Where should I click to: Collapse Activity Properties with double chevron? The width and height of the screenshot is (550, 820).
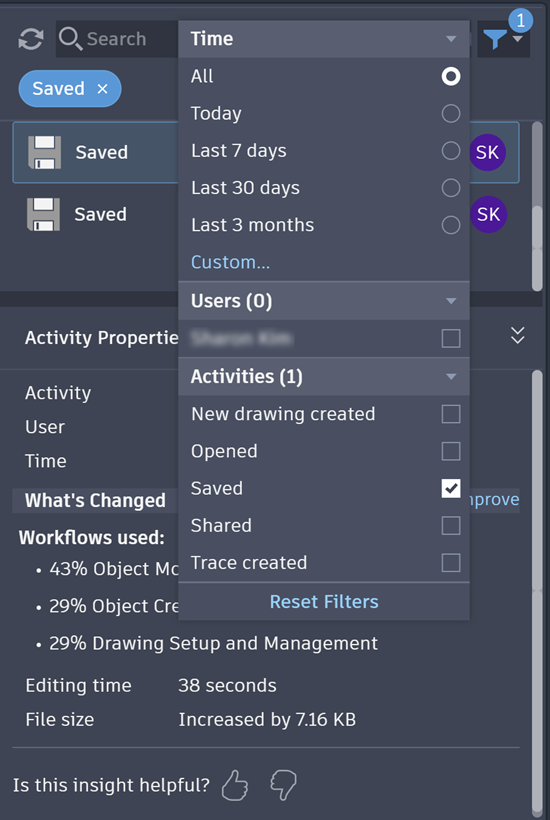(x=518, y=335)
